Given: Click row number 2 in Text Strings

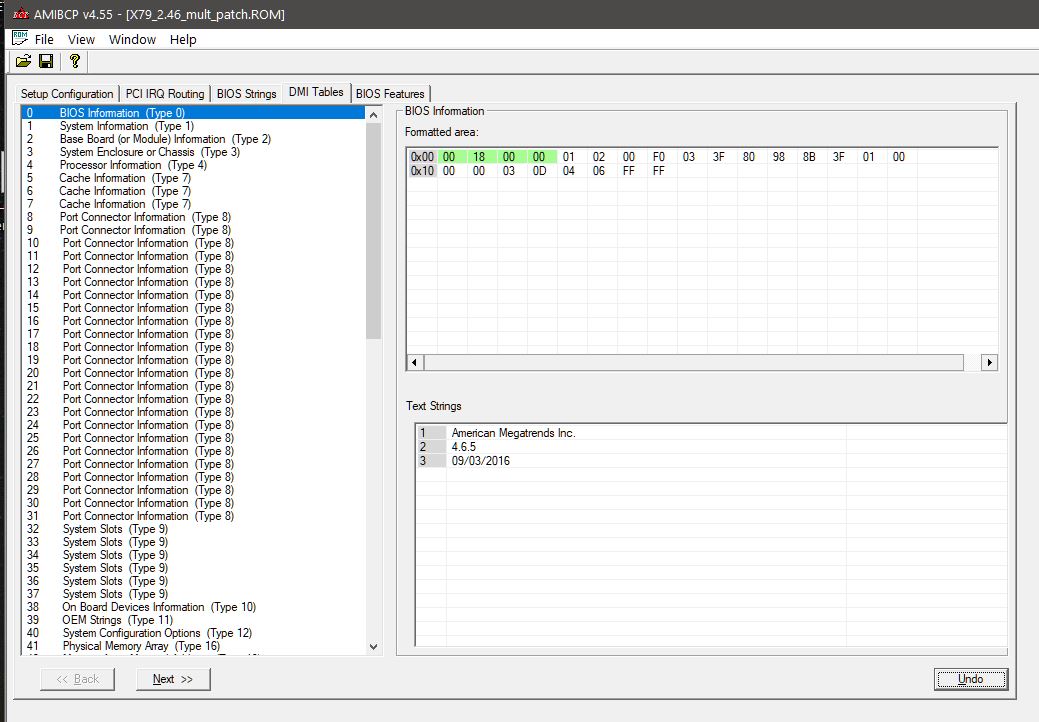Looking at the screenshot, I should click(x=431, y=447).
